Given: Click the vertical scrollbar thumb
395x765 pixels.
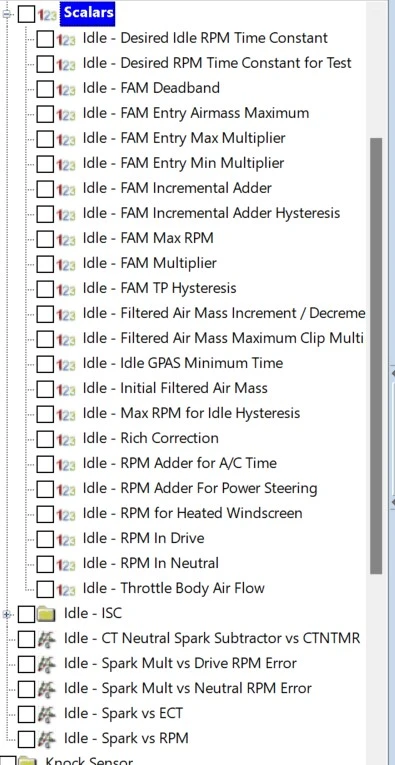Looking at the screenshot, I should pyautogui.click(x=376, y=356).
